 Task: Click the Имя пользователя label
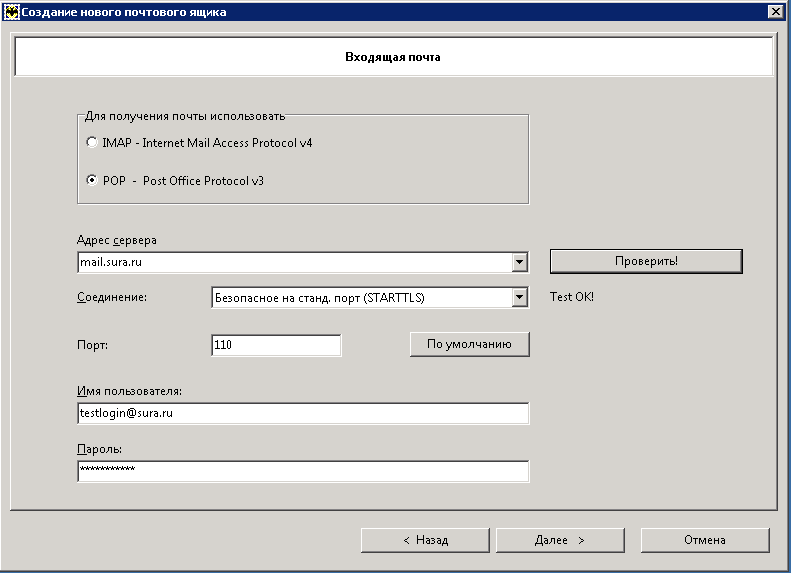pyautogui.click(x=128, y=391)
